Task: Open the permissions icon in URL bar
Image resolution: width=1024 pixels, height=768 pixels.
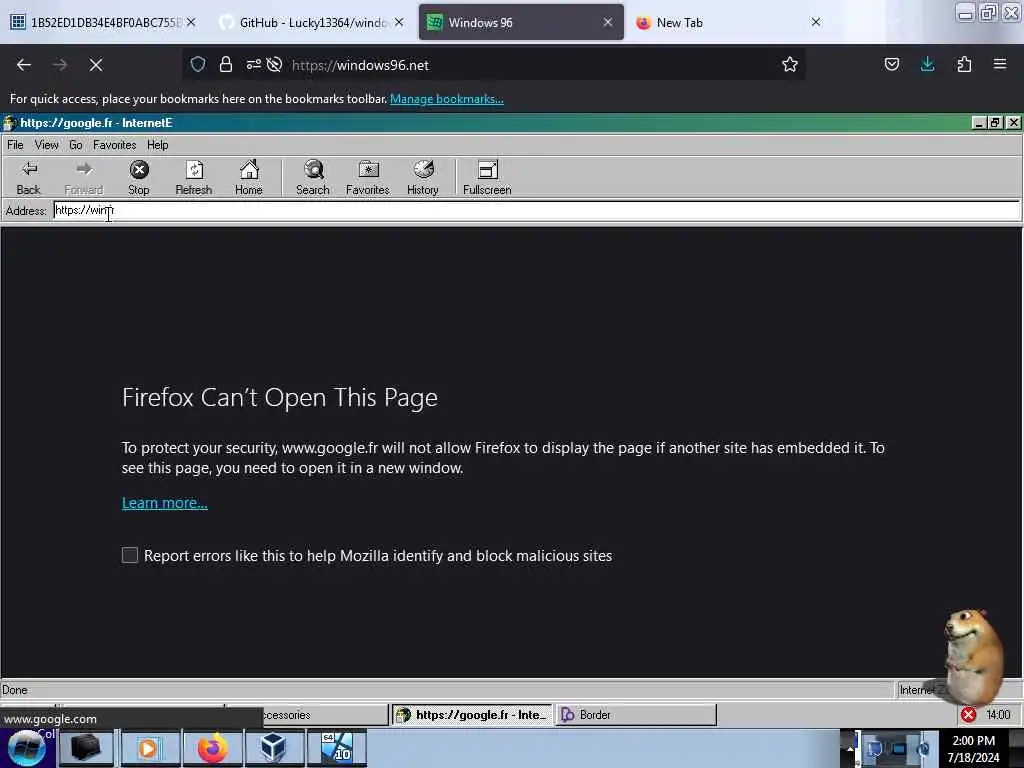Action: click(253, 65)
